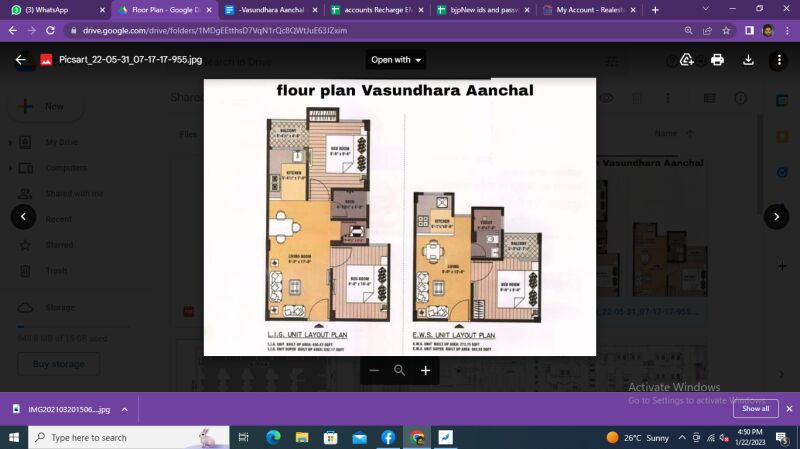
Task: Click the floor plan preview image
Action: (399, 217)
